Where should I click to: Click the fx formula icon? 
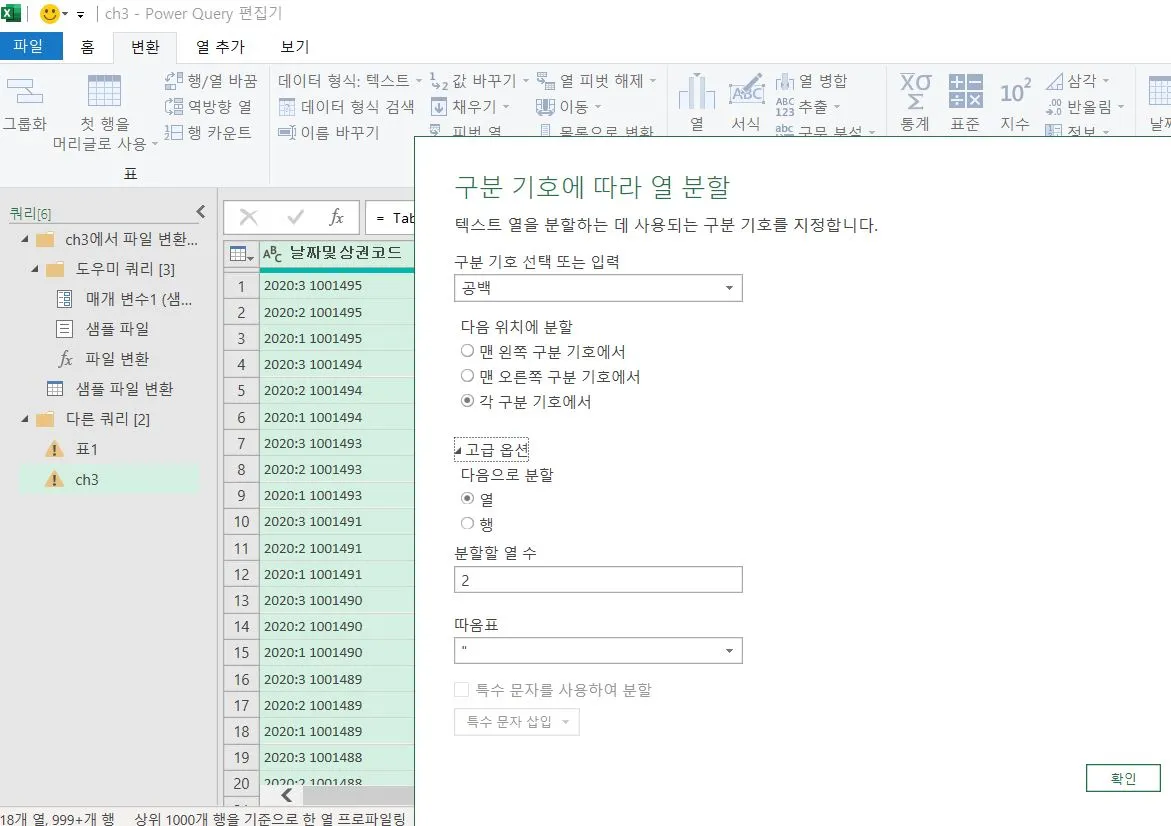click(x=336, y=217)
